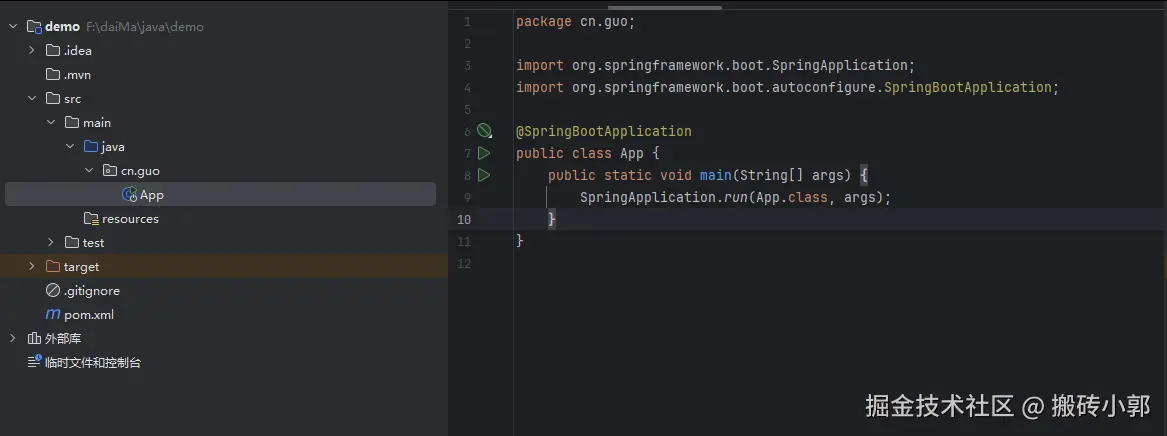
Task: Select the .mvn folder in project tree
Action: click(77, 75)
